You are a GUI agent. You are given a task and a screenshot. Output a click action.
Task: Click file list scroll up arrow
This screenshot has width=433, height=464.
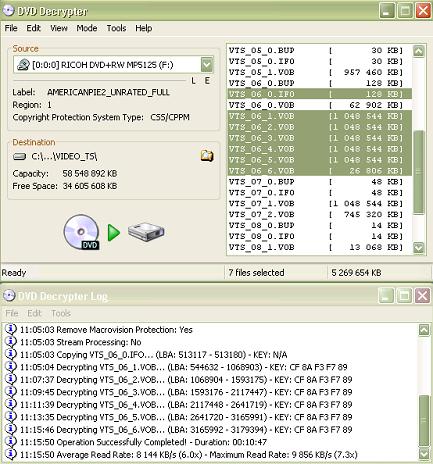tap(419, 51)
